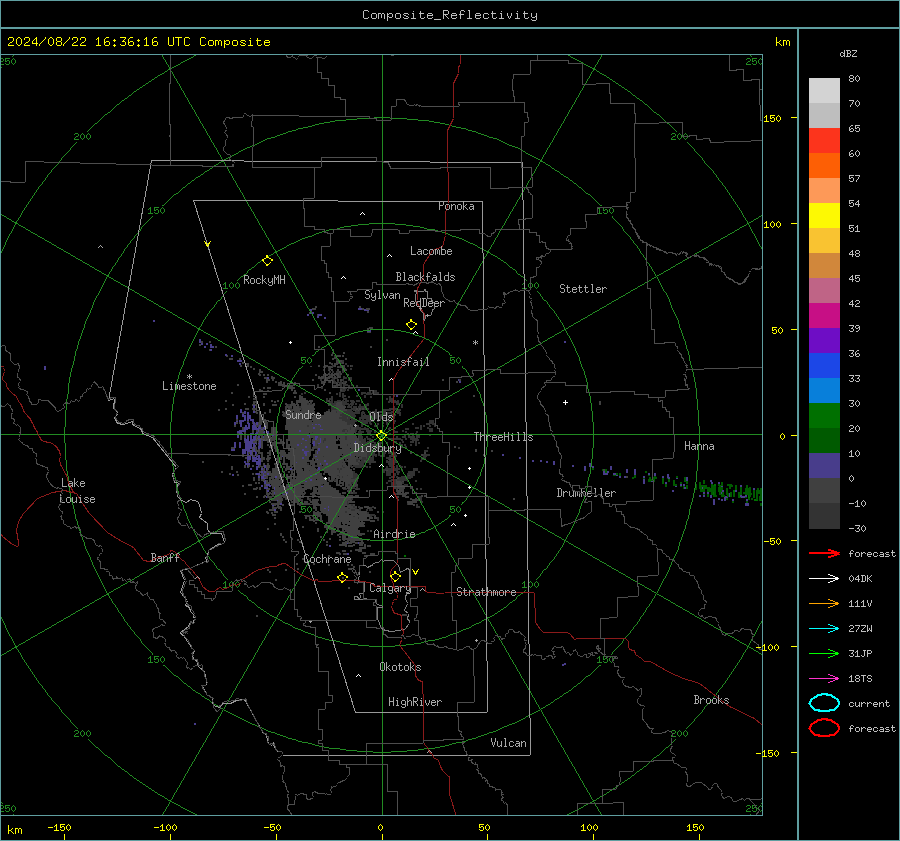Click the white asterisk east of Innisfail

click(x=475, y=343)
